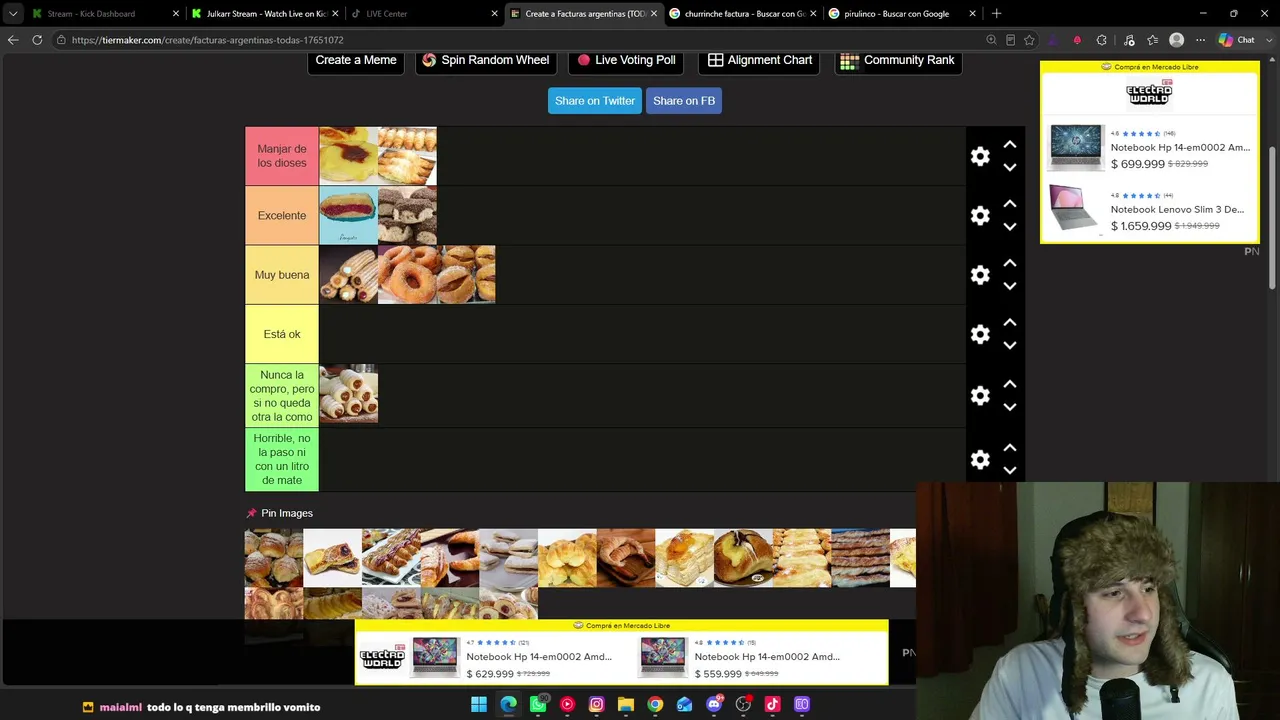Move the Nunca la compro row up
1280x720 pixels.
[1010, 383]
